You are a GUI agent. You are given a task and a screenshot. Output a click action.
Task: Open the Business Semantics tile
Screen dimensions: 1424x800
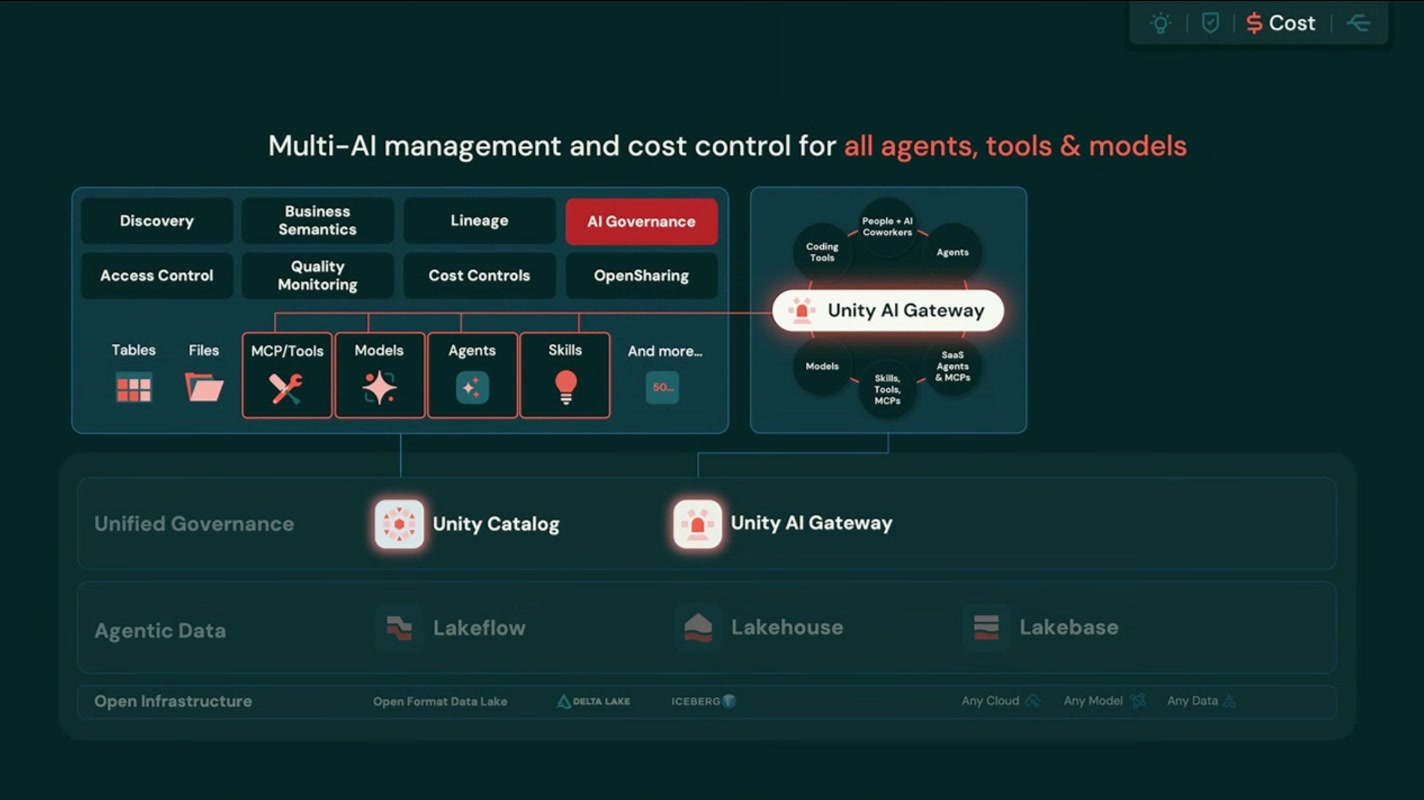tap(318, 221)
